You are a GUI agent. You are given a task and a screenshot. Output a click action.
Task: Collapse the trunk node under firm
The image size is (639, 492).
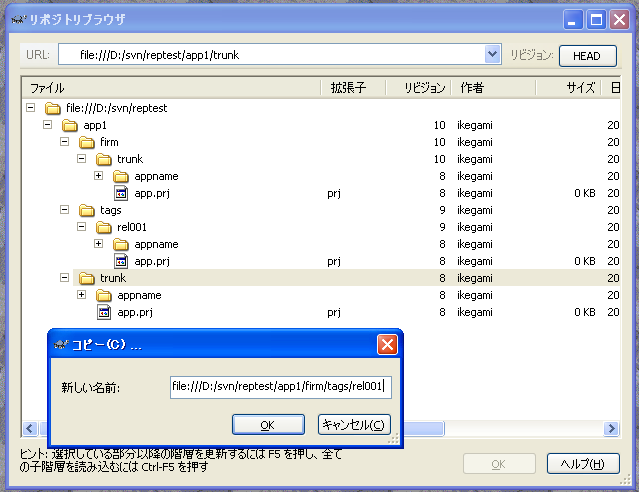82,159
